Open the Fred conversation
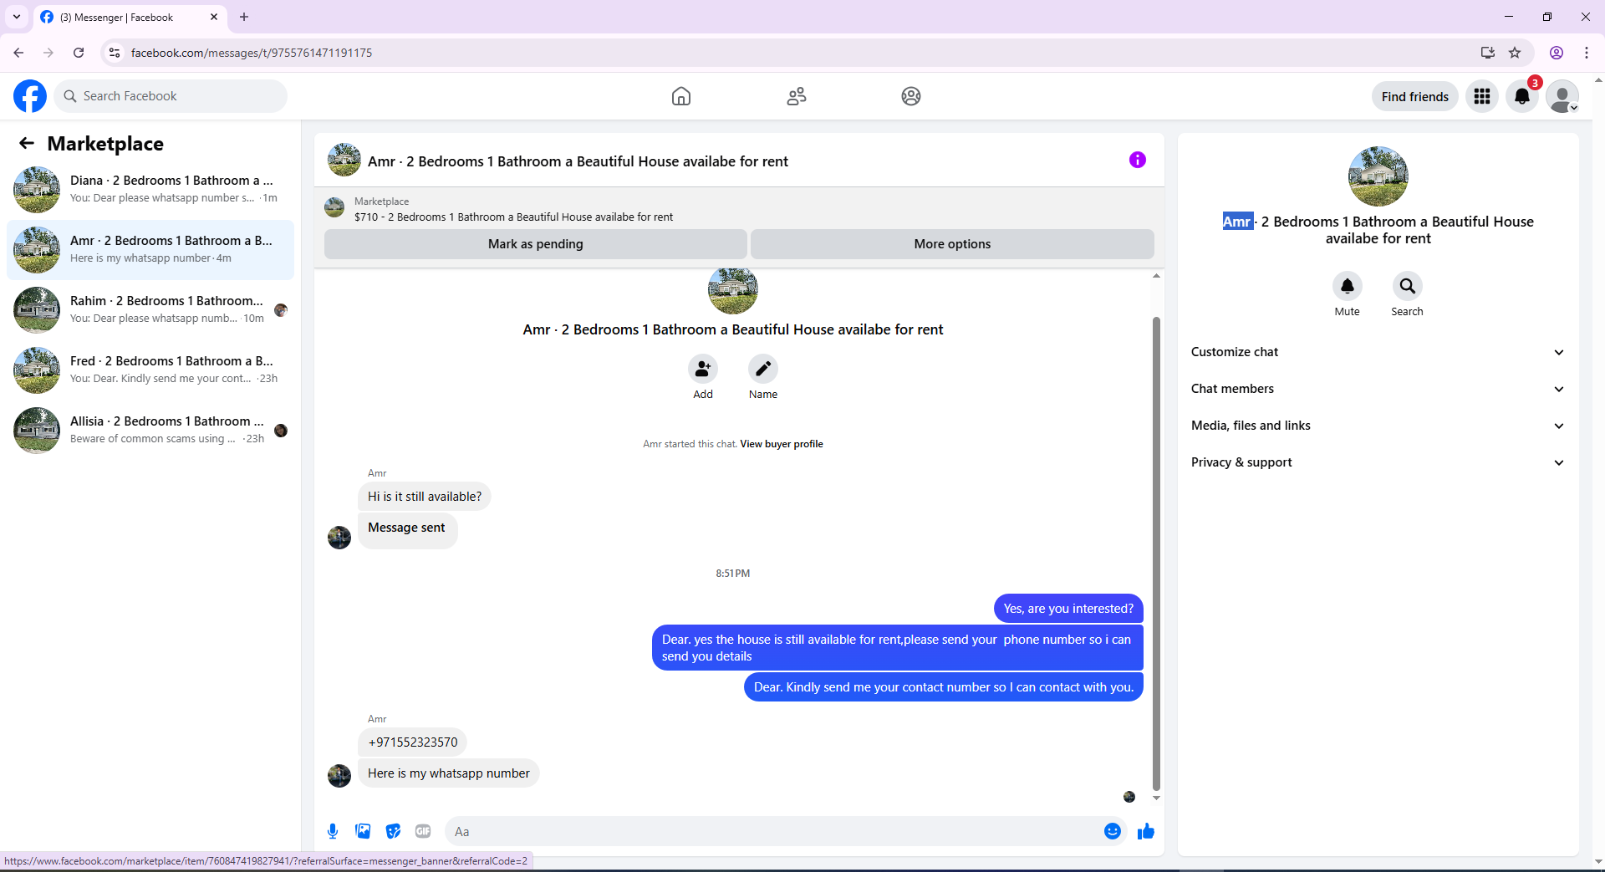Viewport: 1605px width, 872px height. tap(150, 370)
